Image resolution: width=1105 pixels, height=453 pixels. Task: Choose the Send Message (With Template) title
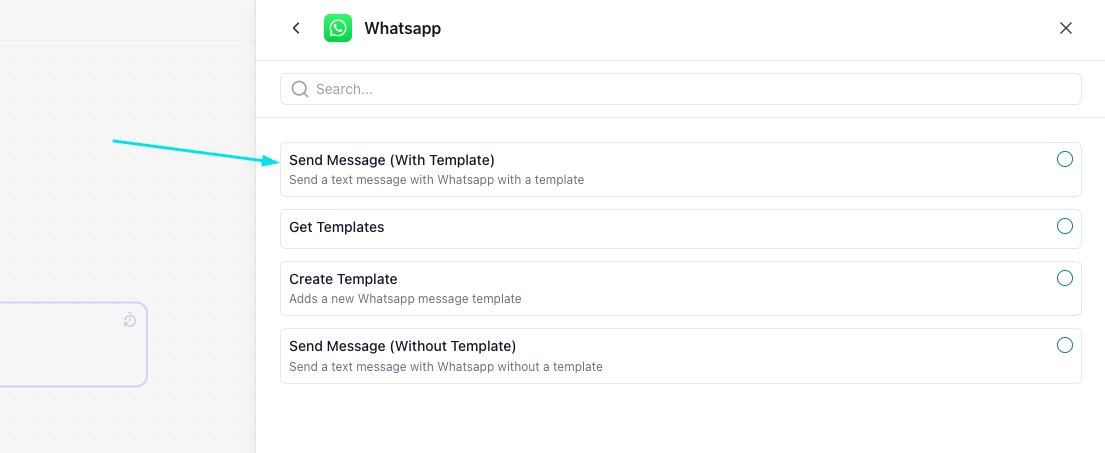pyautogui.click(x=392, y=160)
